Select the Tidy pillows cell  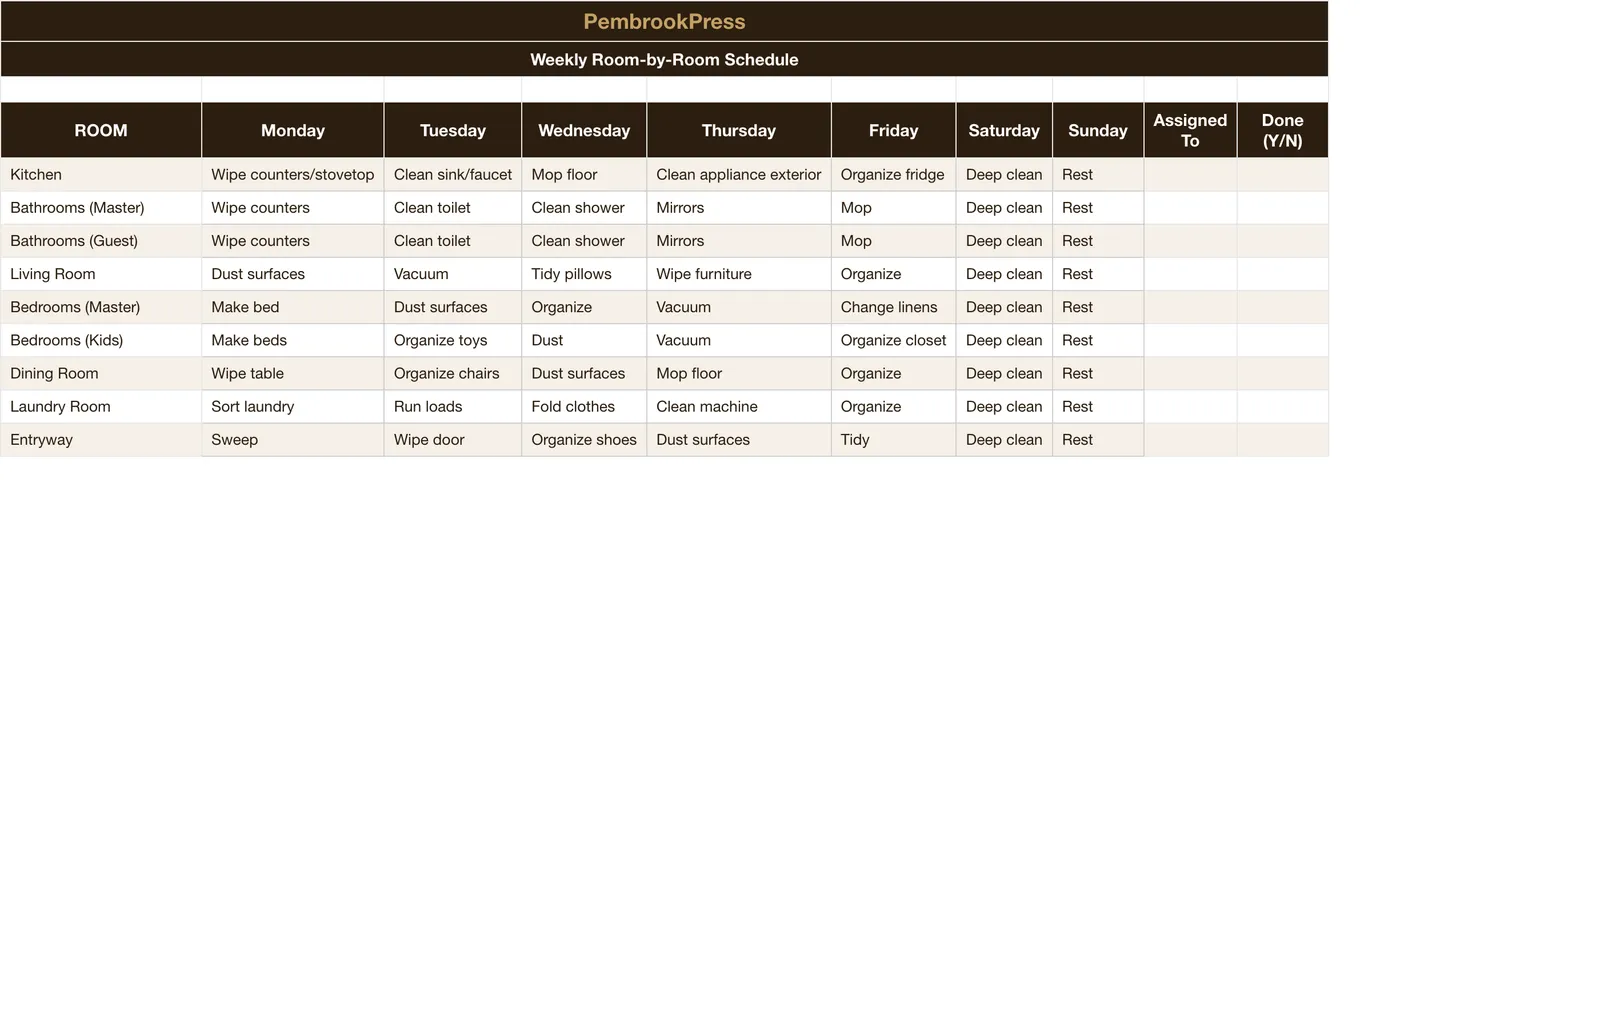(x=584, y=273)
